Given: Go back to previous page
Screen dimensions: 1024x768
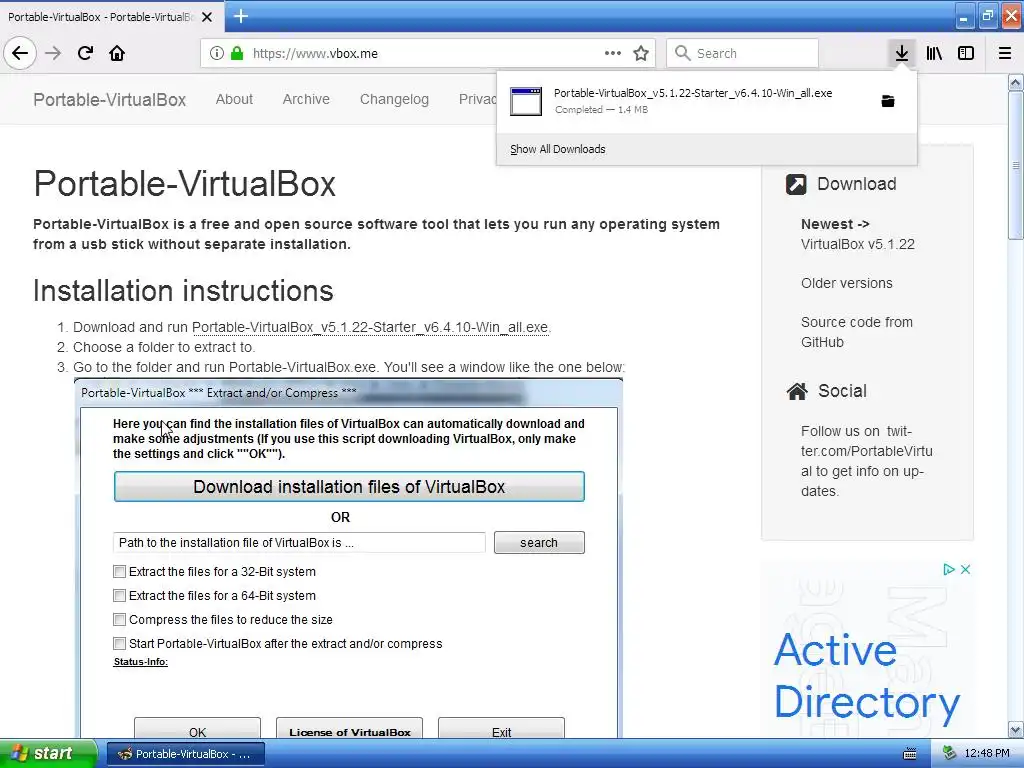Looking at the screenshot, I should (20, 54).
